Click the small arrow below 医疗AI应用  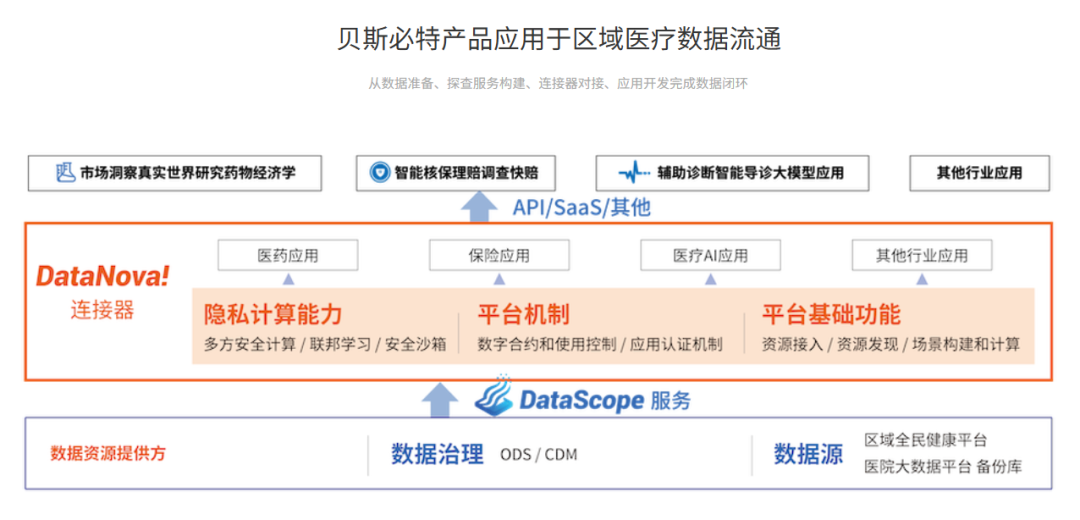click(711, 280)
